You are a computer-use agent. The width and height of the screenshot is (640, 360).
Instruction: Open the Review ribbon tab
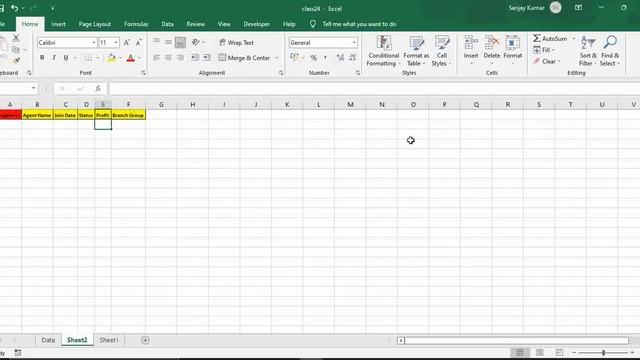(x=196, y=24)
